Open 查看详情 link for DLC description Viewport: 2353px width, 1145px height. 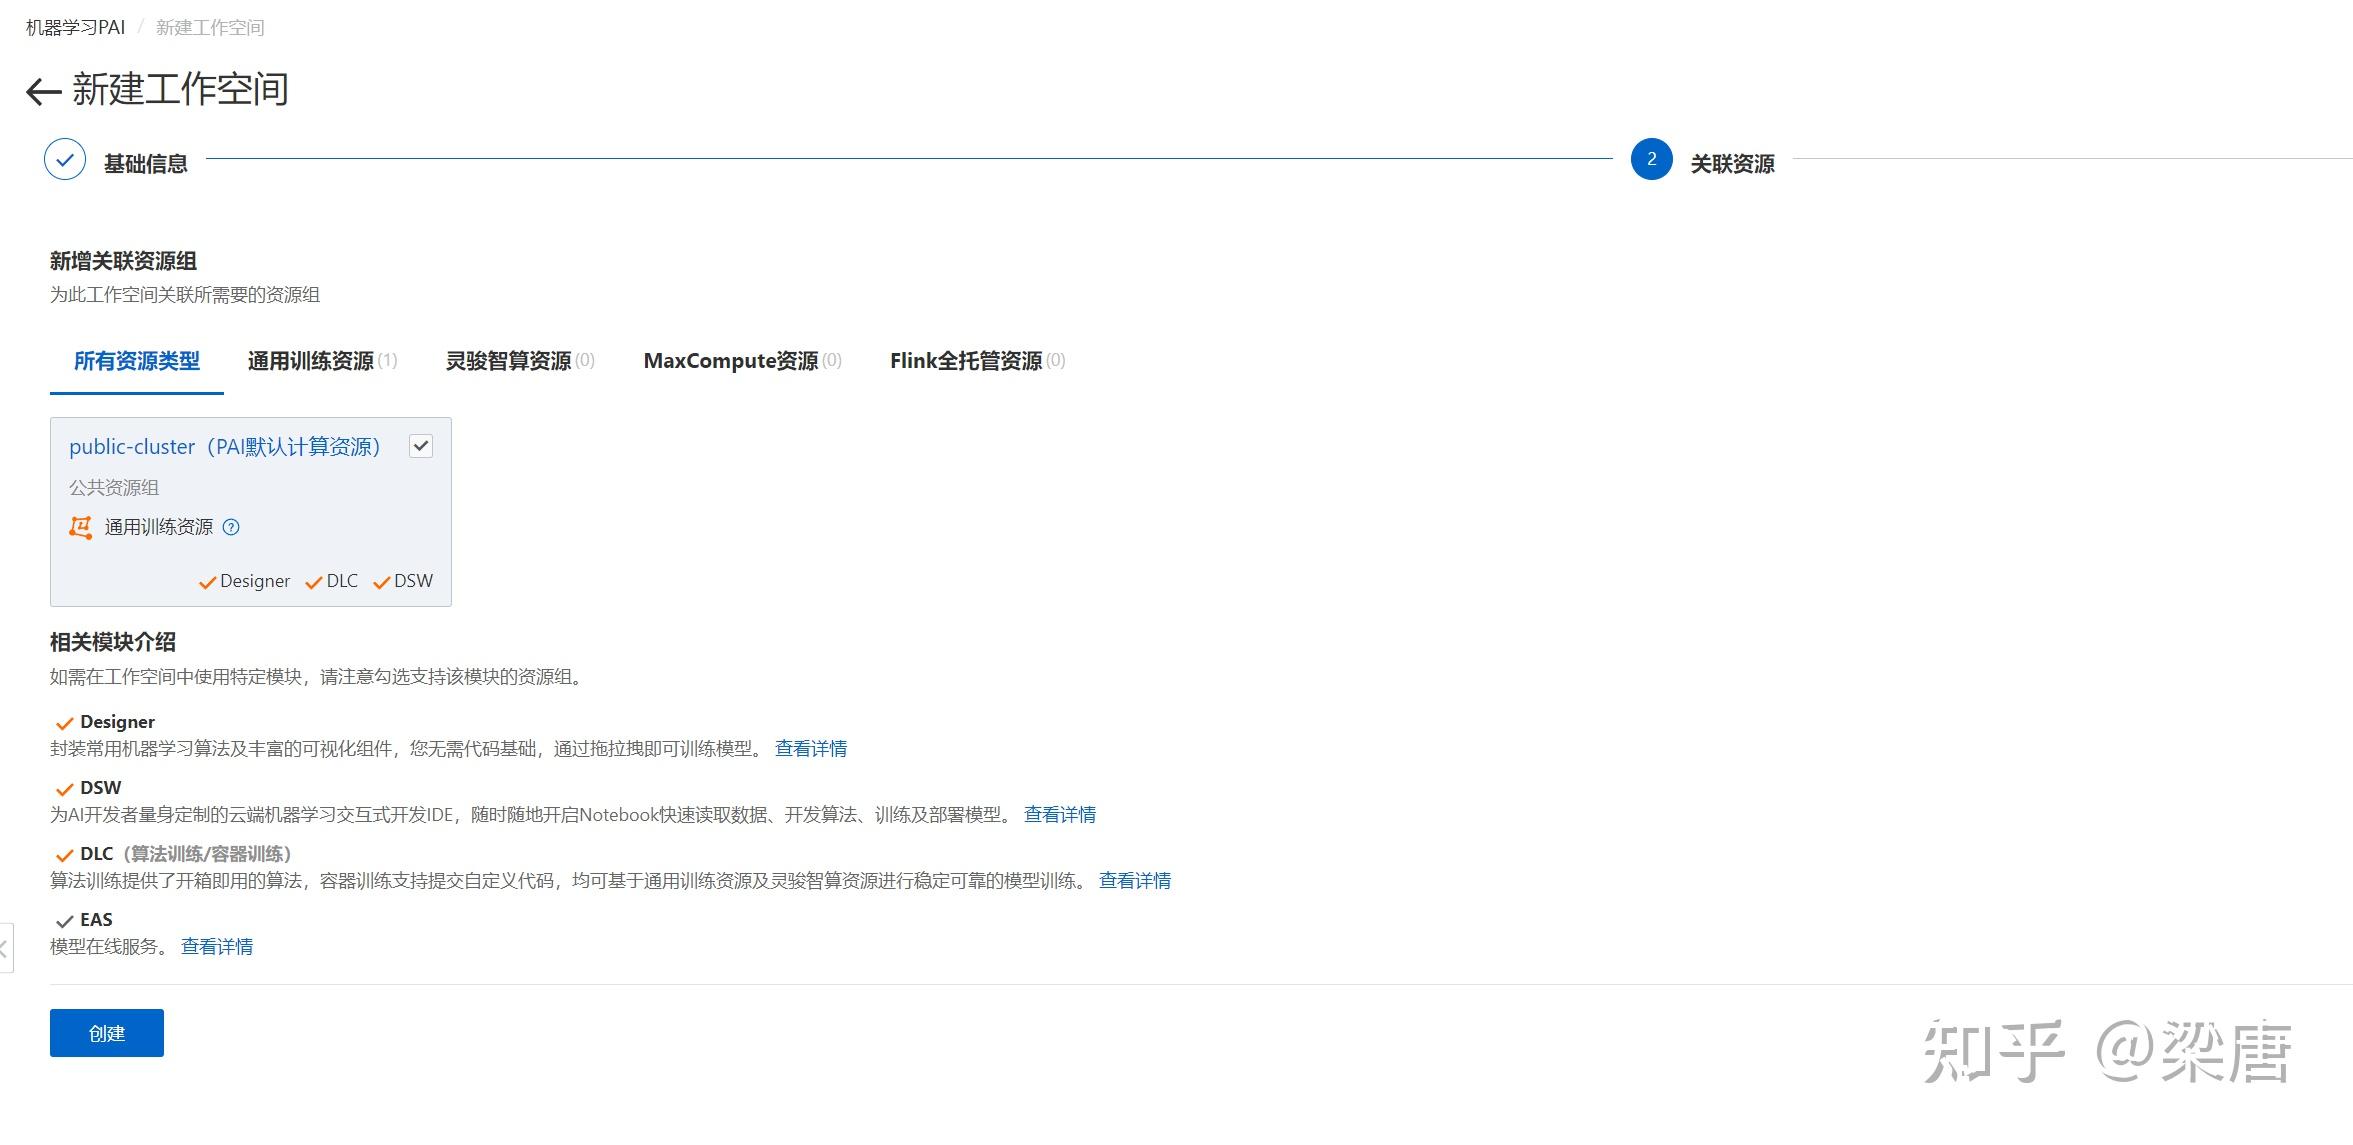pyautogui.click(x=1135, y=881)
